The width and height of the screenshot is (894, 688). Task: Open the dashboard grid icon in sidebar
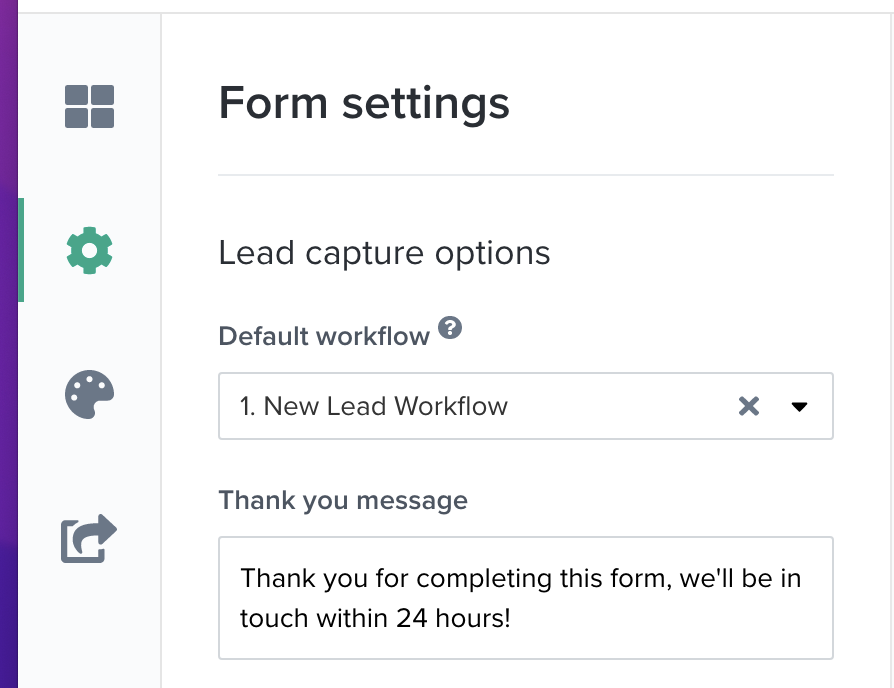coord(89,106)
